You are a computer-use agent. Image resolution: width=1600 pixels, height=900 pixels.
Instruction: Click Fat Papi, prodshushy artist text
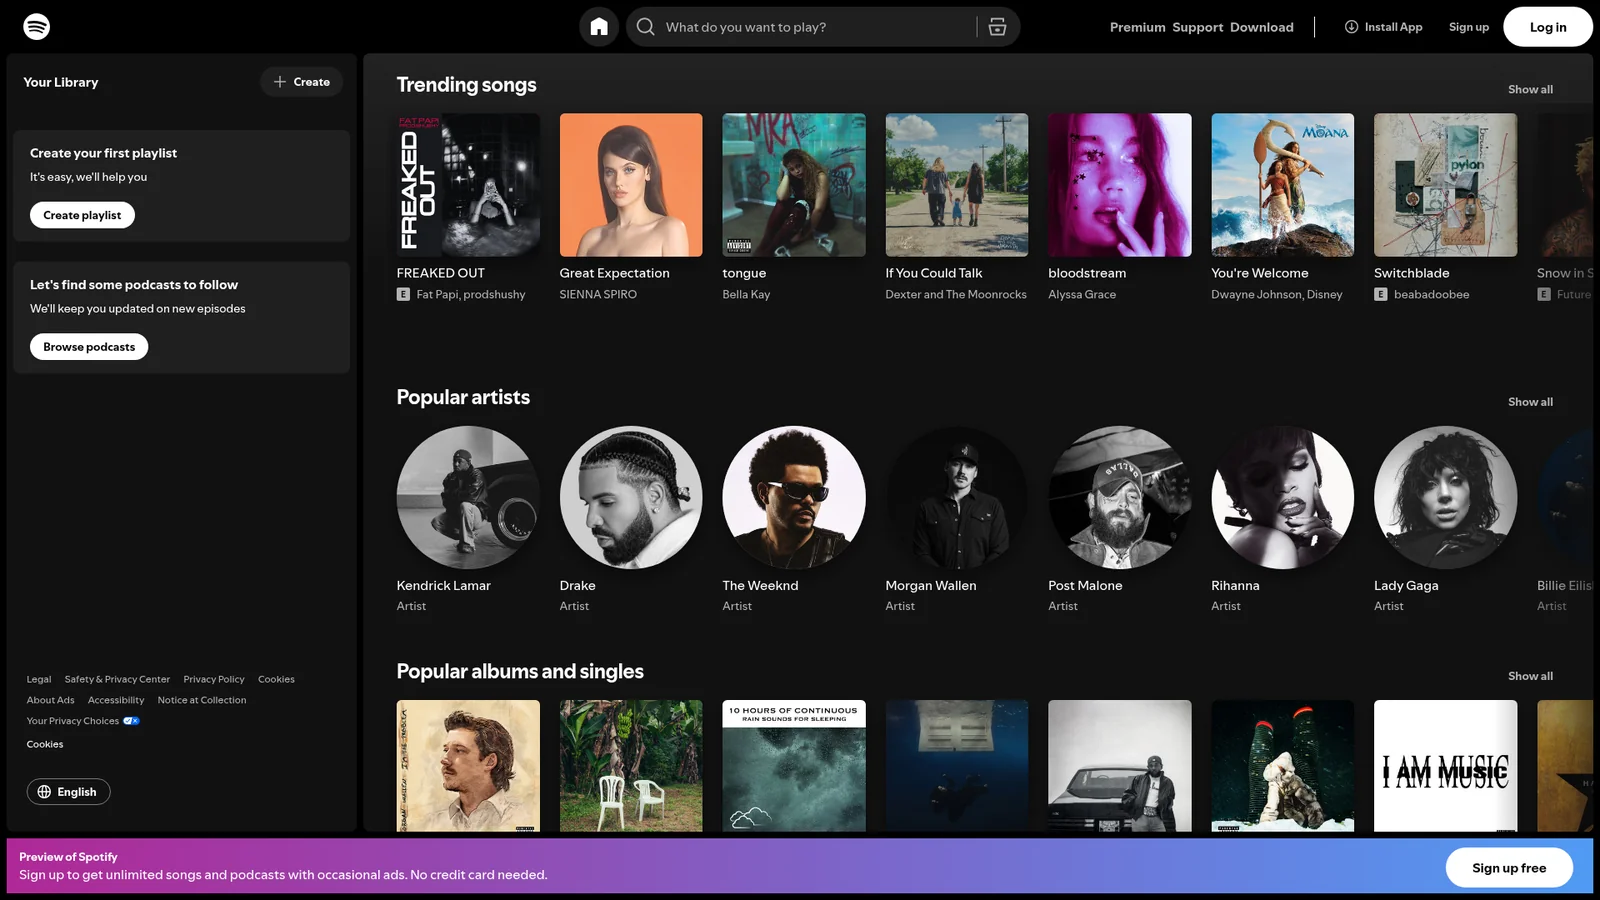470,295
